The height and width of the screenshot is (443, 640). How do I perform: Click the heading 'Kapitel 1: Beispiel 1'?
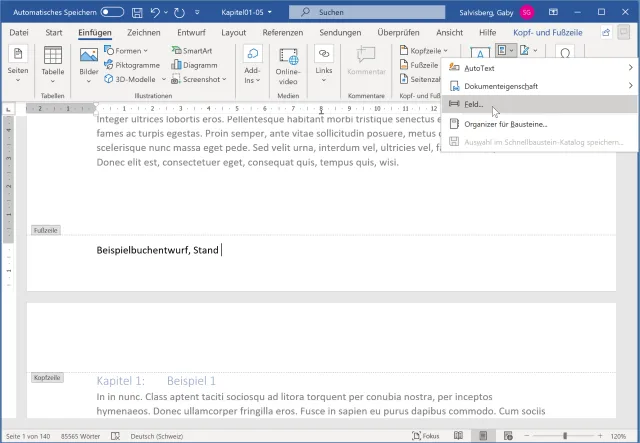point(156,381)
